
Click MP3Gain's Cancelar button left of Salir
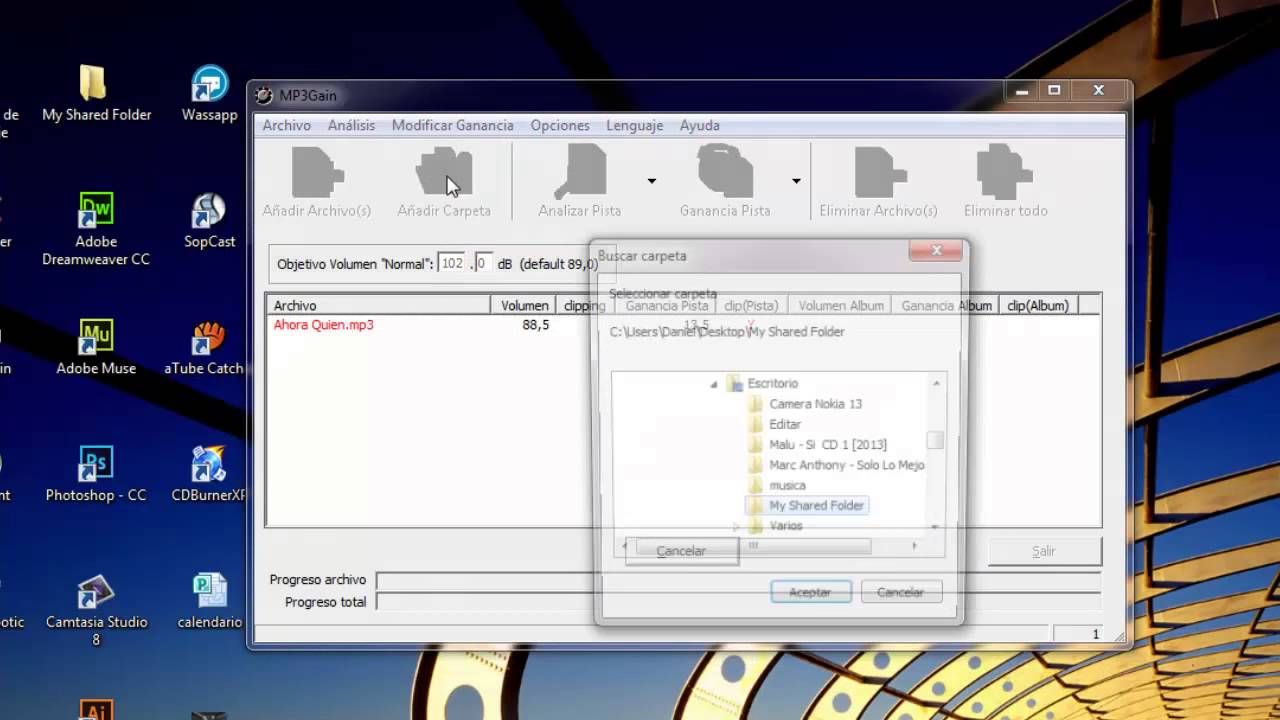pos(681,551)
